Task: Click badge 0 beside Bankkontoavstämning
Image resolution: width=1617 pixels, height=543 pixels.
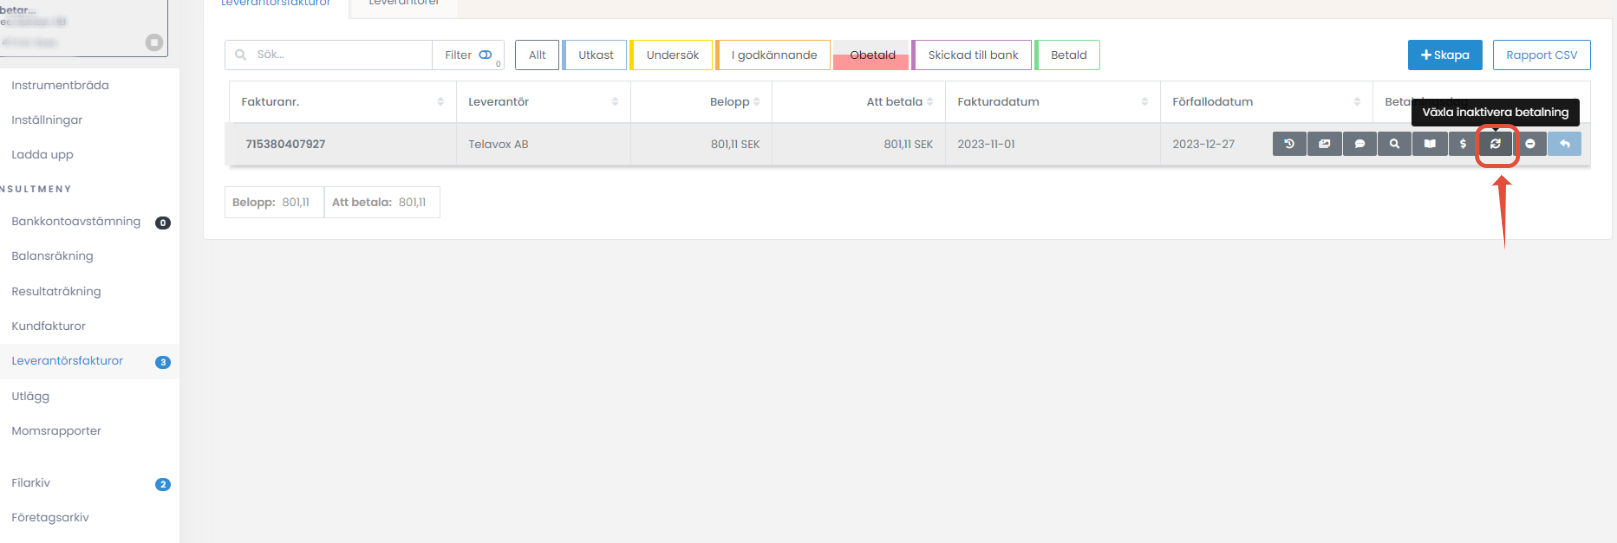Action: pyautogui.click(x=163, y=223)
